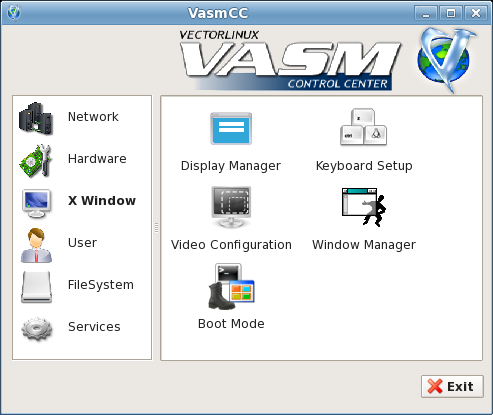493x415 pixels.
Task: Open Video Configuration monitor icon
Action: coord(231,207)
